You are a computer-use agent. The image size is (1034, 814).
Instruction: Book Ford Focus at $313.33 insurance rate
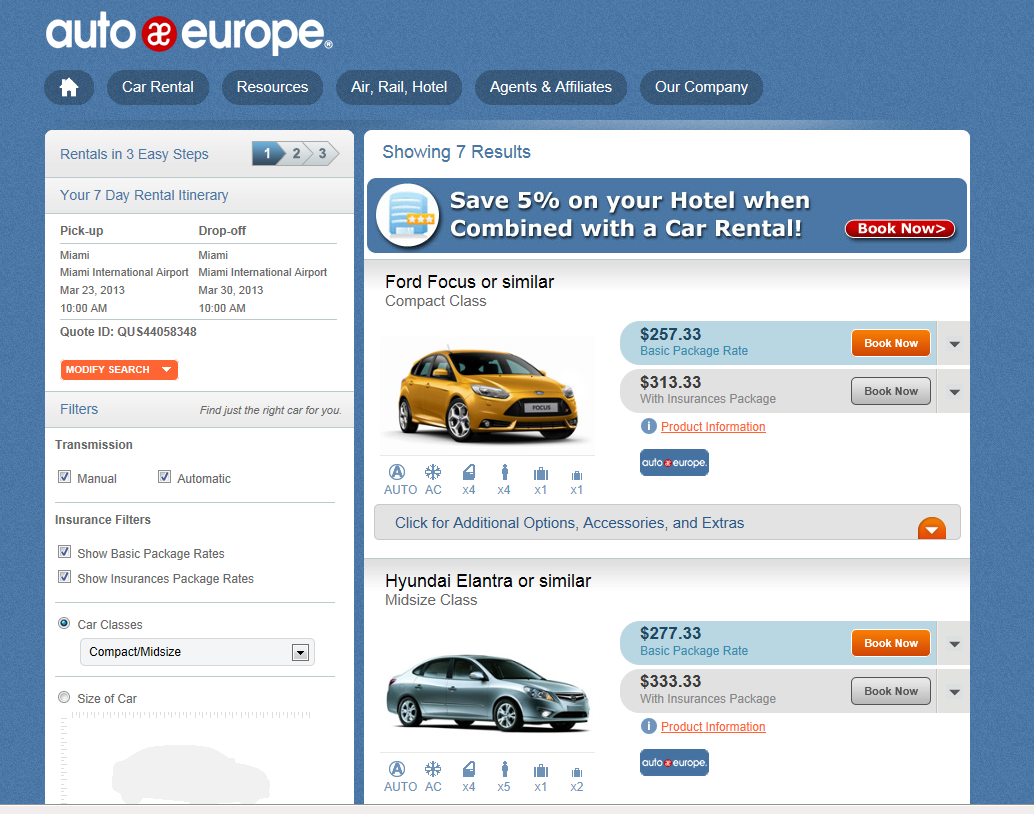891,391
